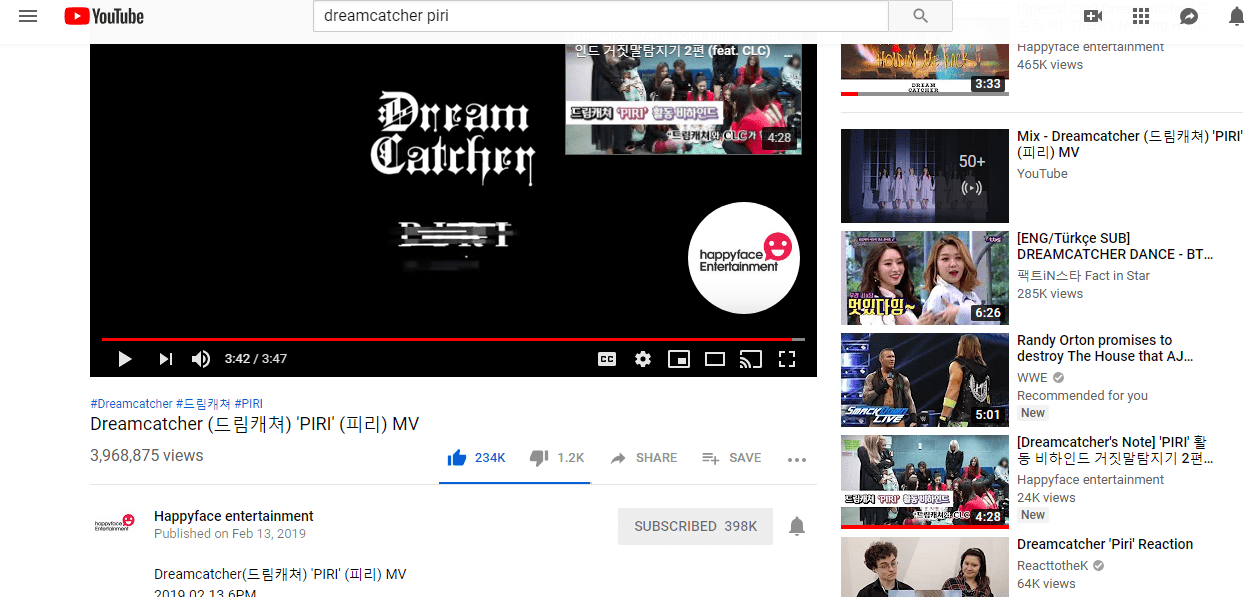Open the #드림캐쳐 hashtag link
Viewport: 1244px width, 597px height.
(204, 404)
